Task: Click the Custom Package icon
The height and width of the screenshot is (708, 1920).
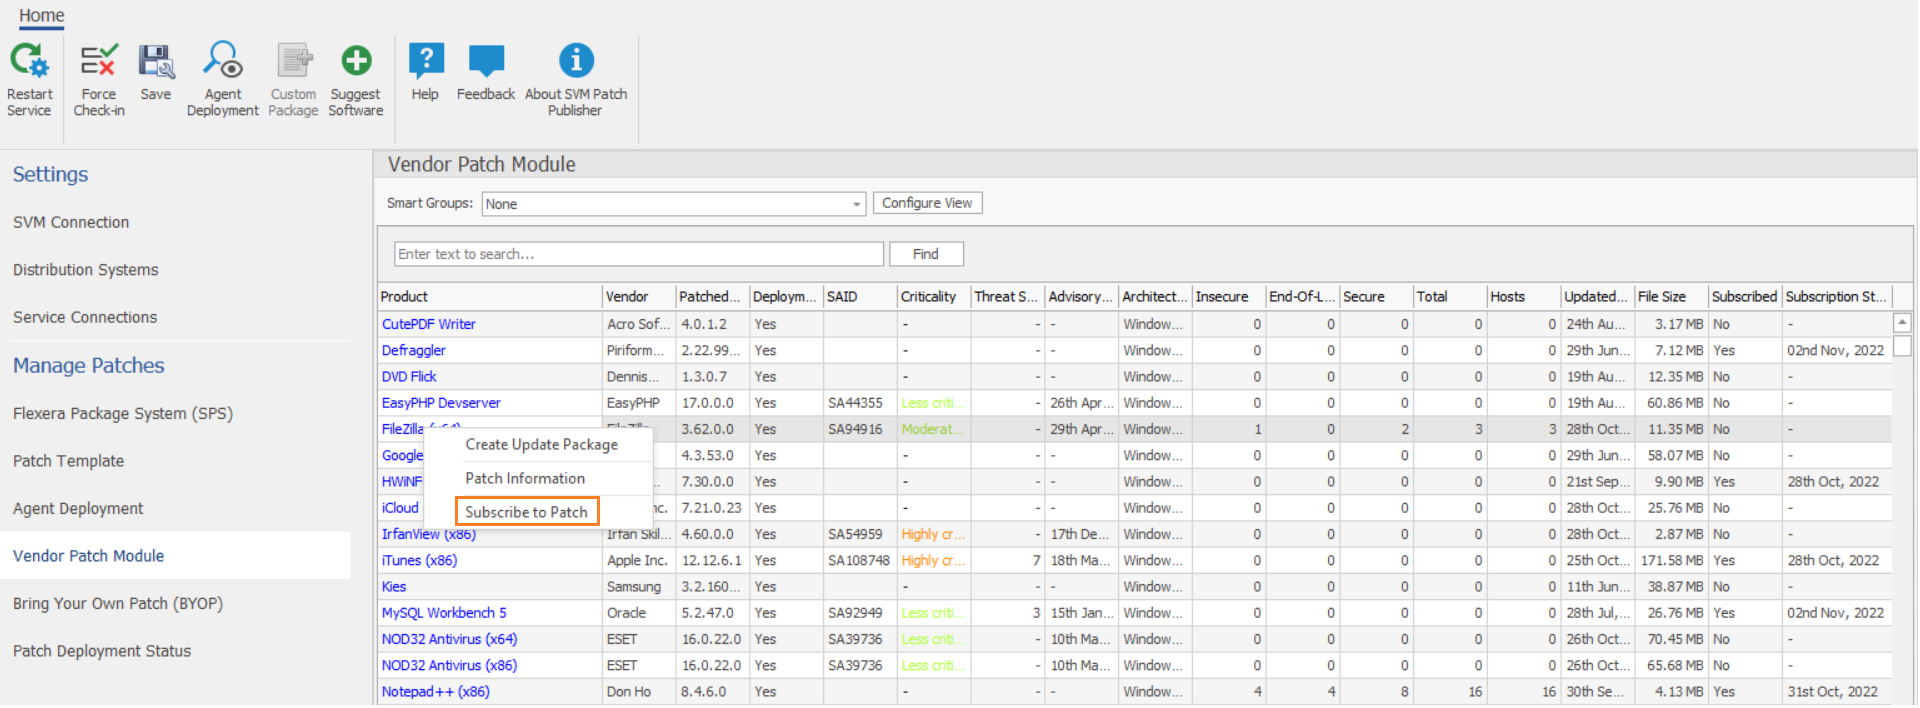Action: click(293, 62)
